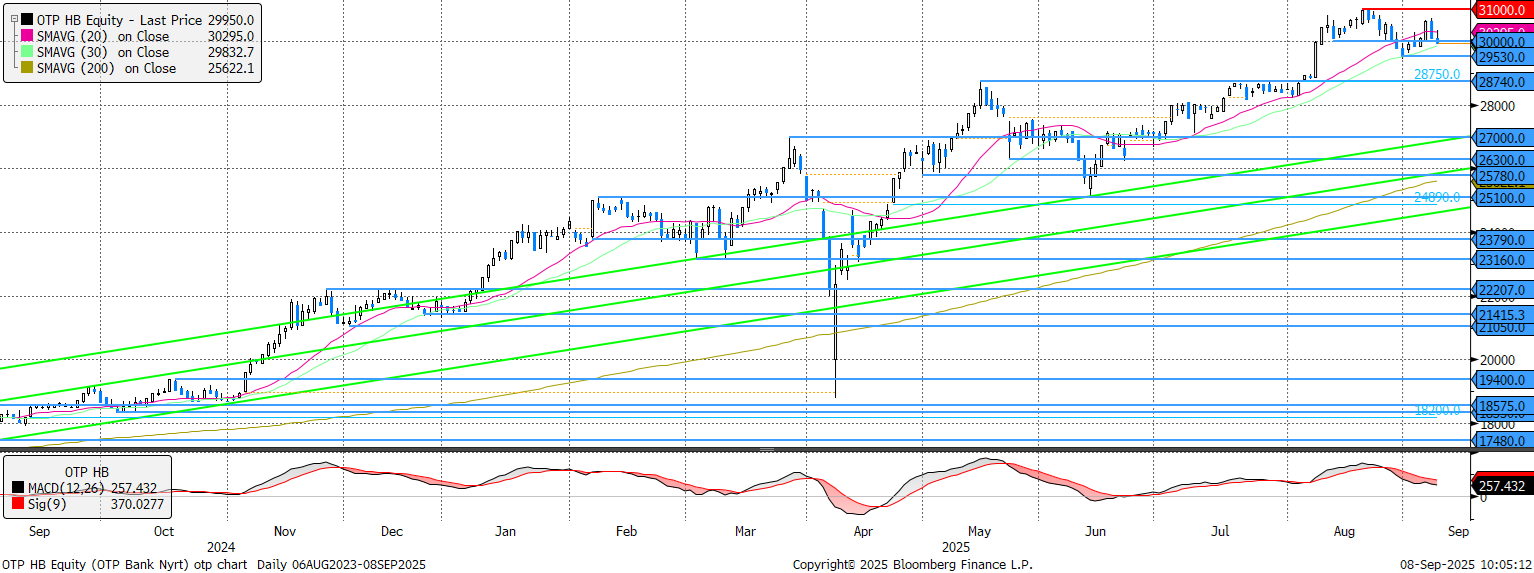Click the 30000.0 price level tag
This screenshot has height=573, width=1534.
(x=1501, y=42)
